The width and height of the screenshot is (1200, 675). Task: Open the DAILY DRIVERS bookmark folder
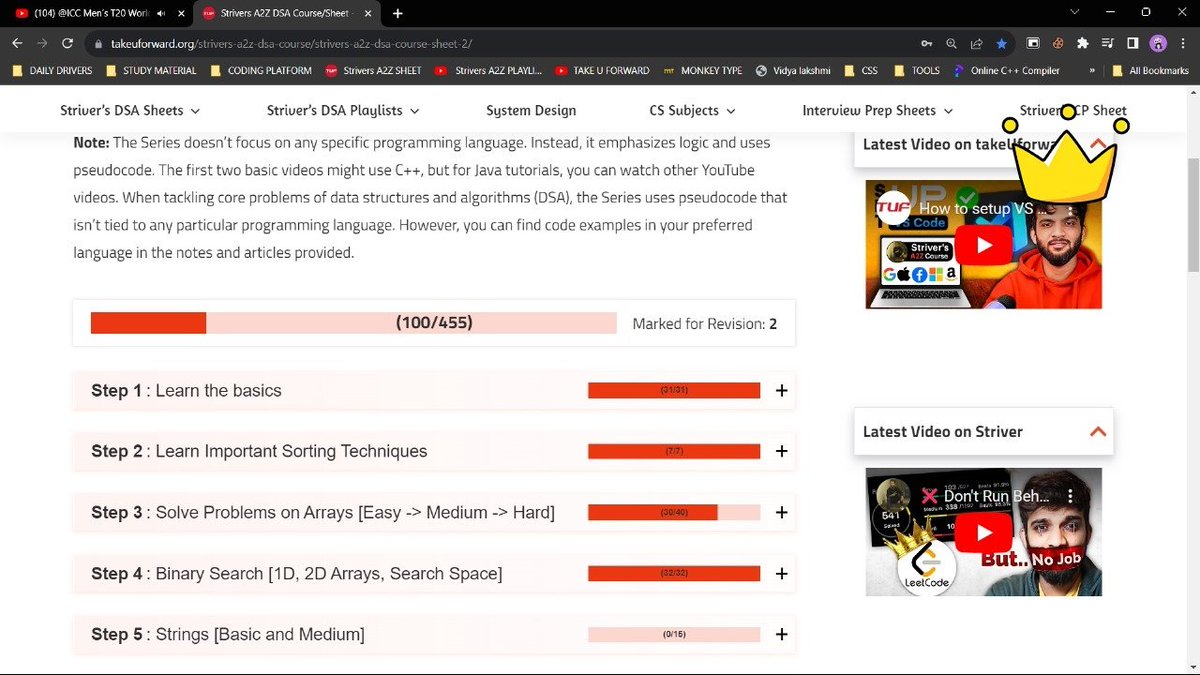click(x=53, y=71)
